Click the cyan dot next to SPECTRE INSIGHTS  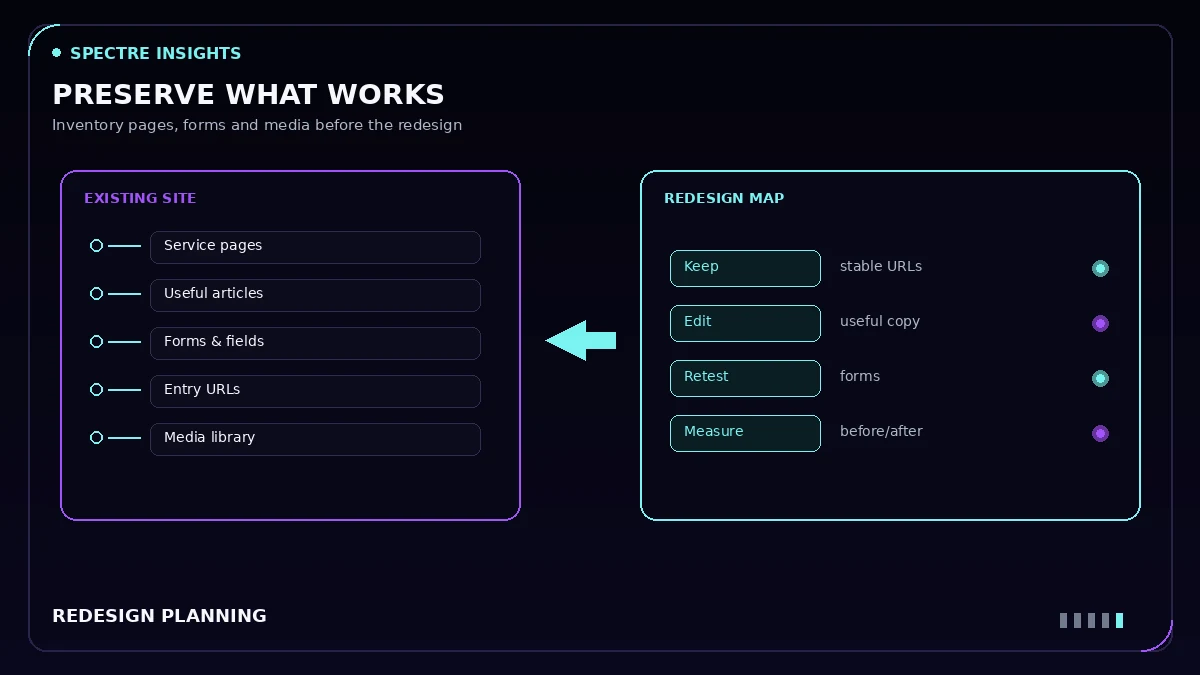click(57, 53)
